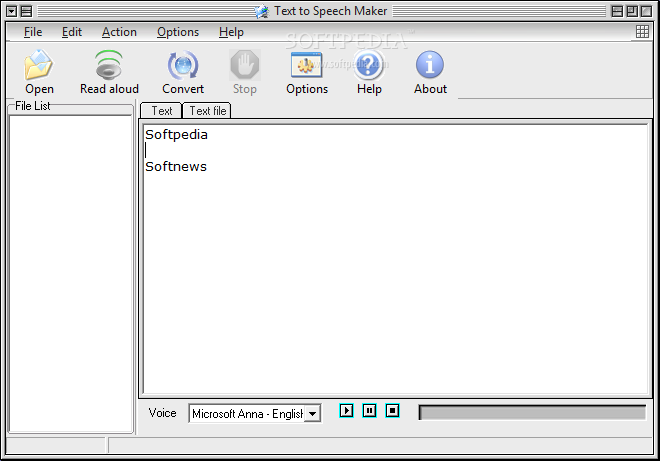Click the title bar lines icon beside the arrow

pyautogui.click(x=26, y=11)
